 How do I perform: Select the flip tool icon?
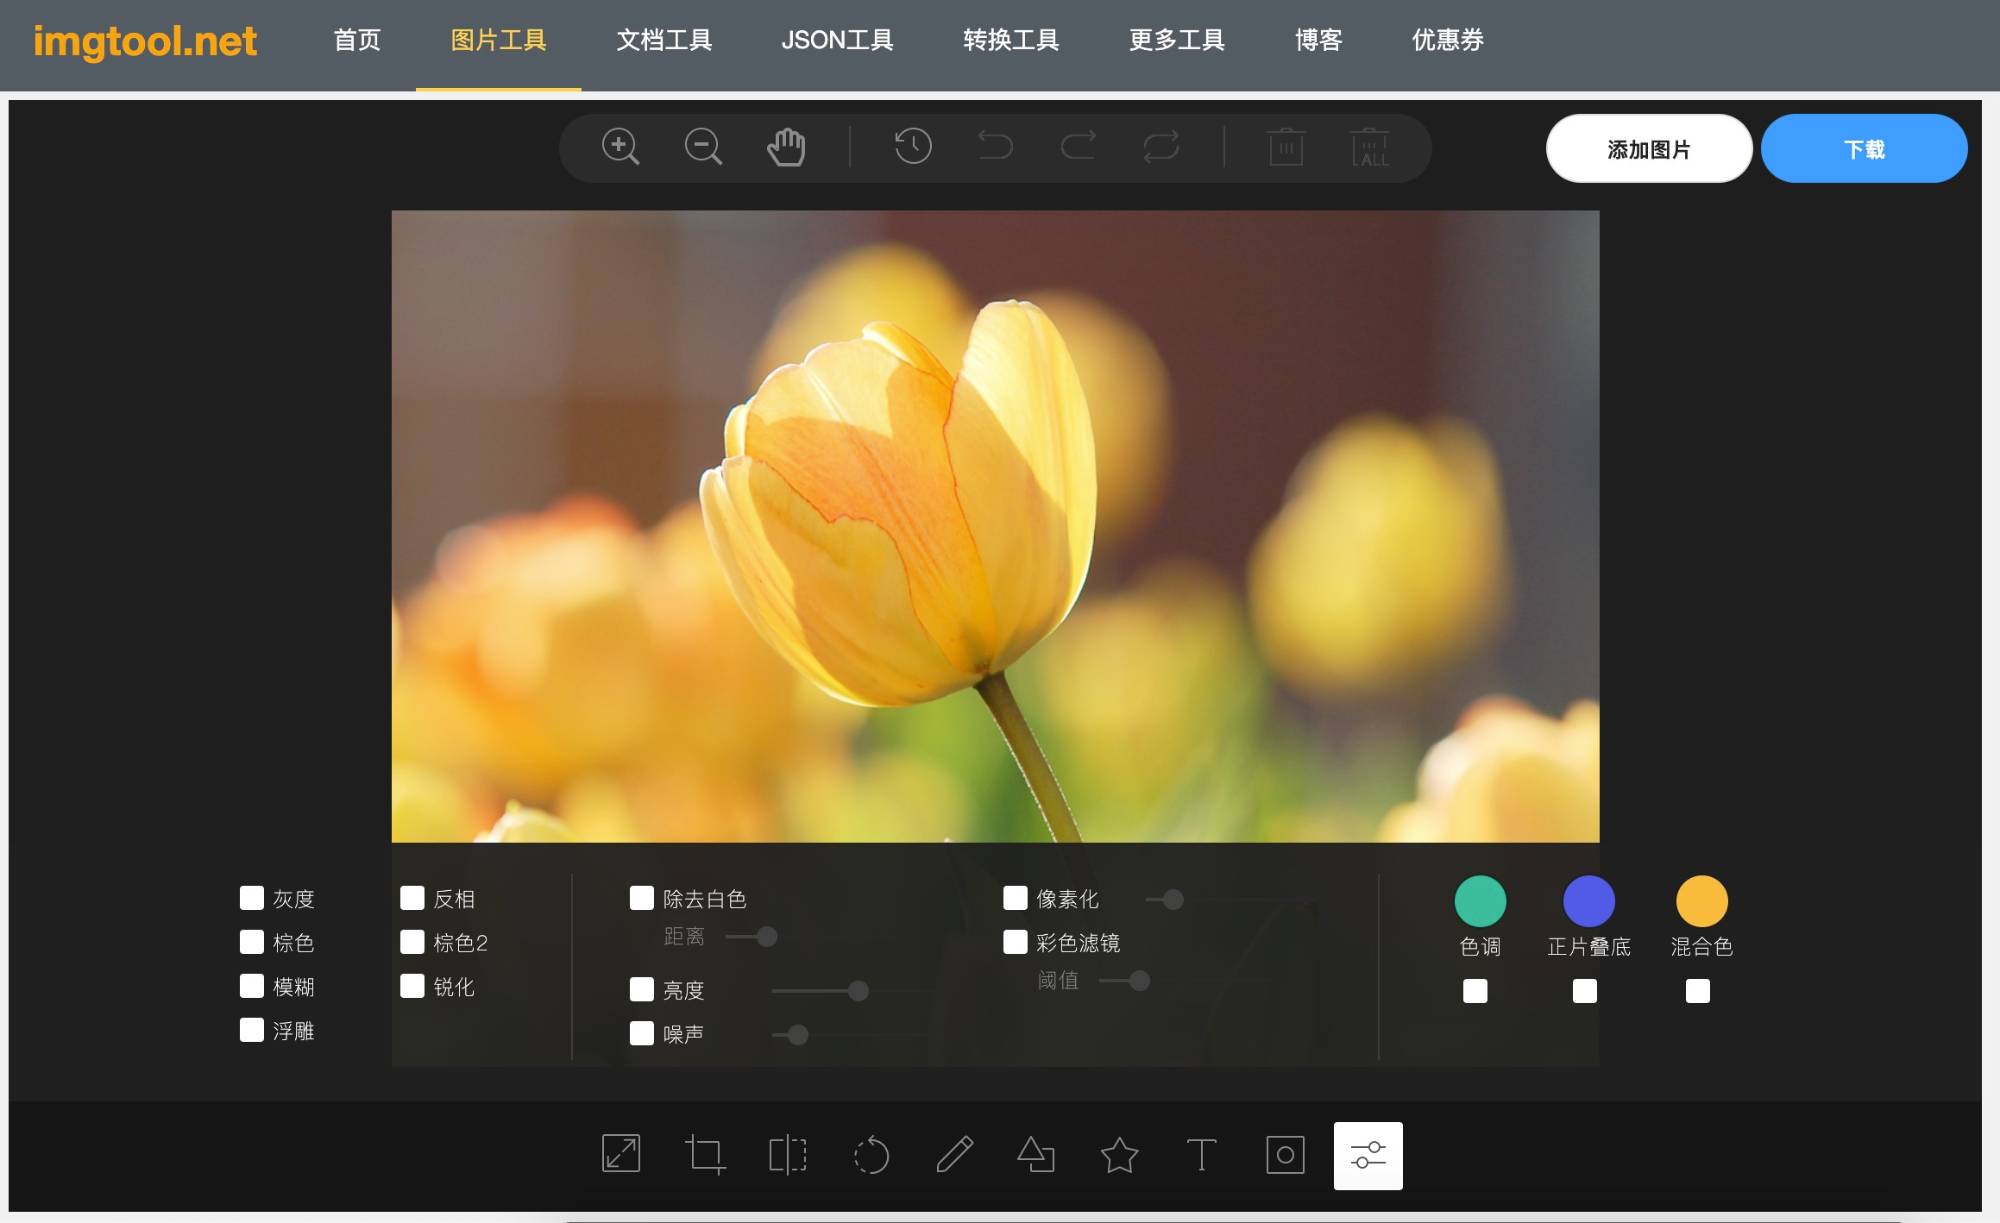point(787,1155)
